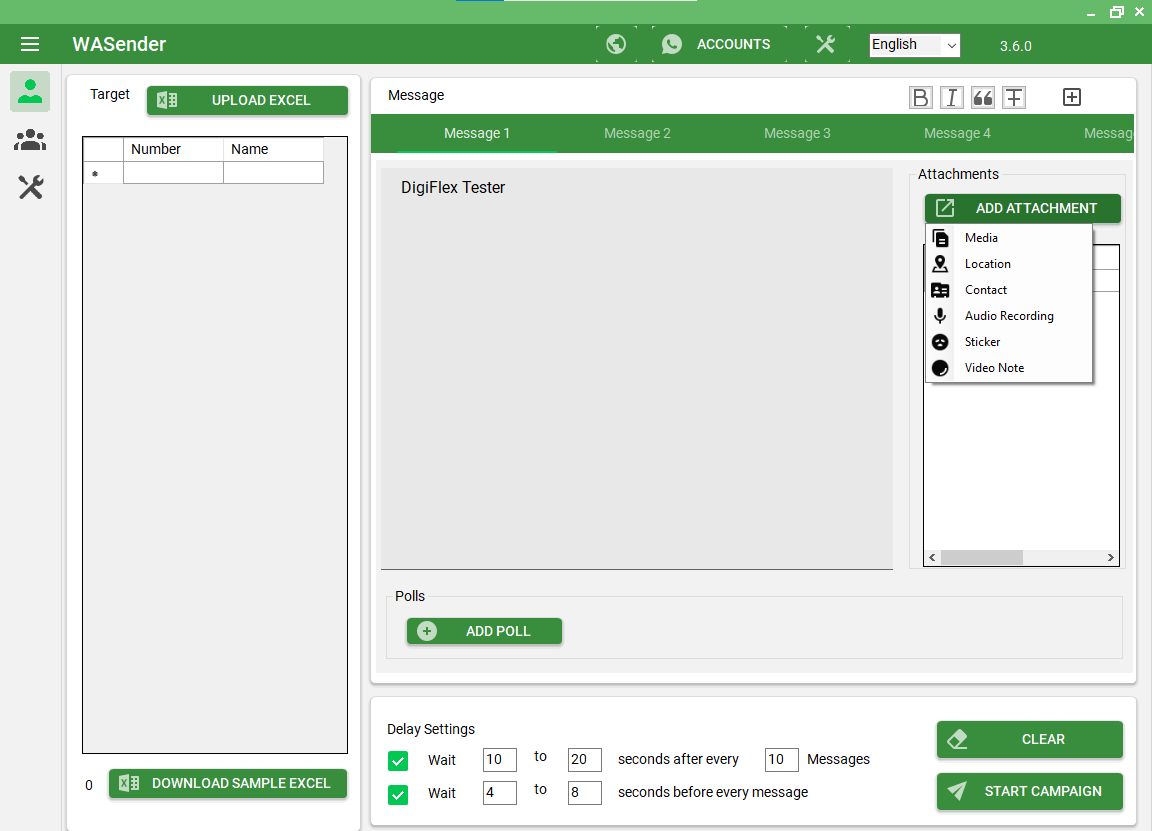Open tools via the header wrench icon
This screenshot has height=831, width=1152.
(826, 44)
